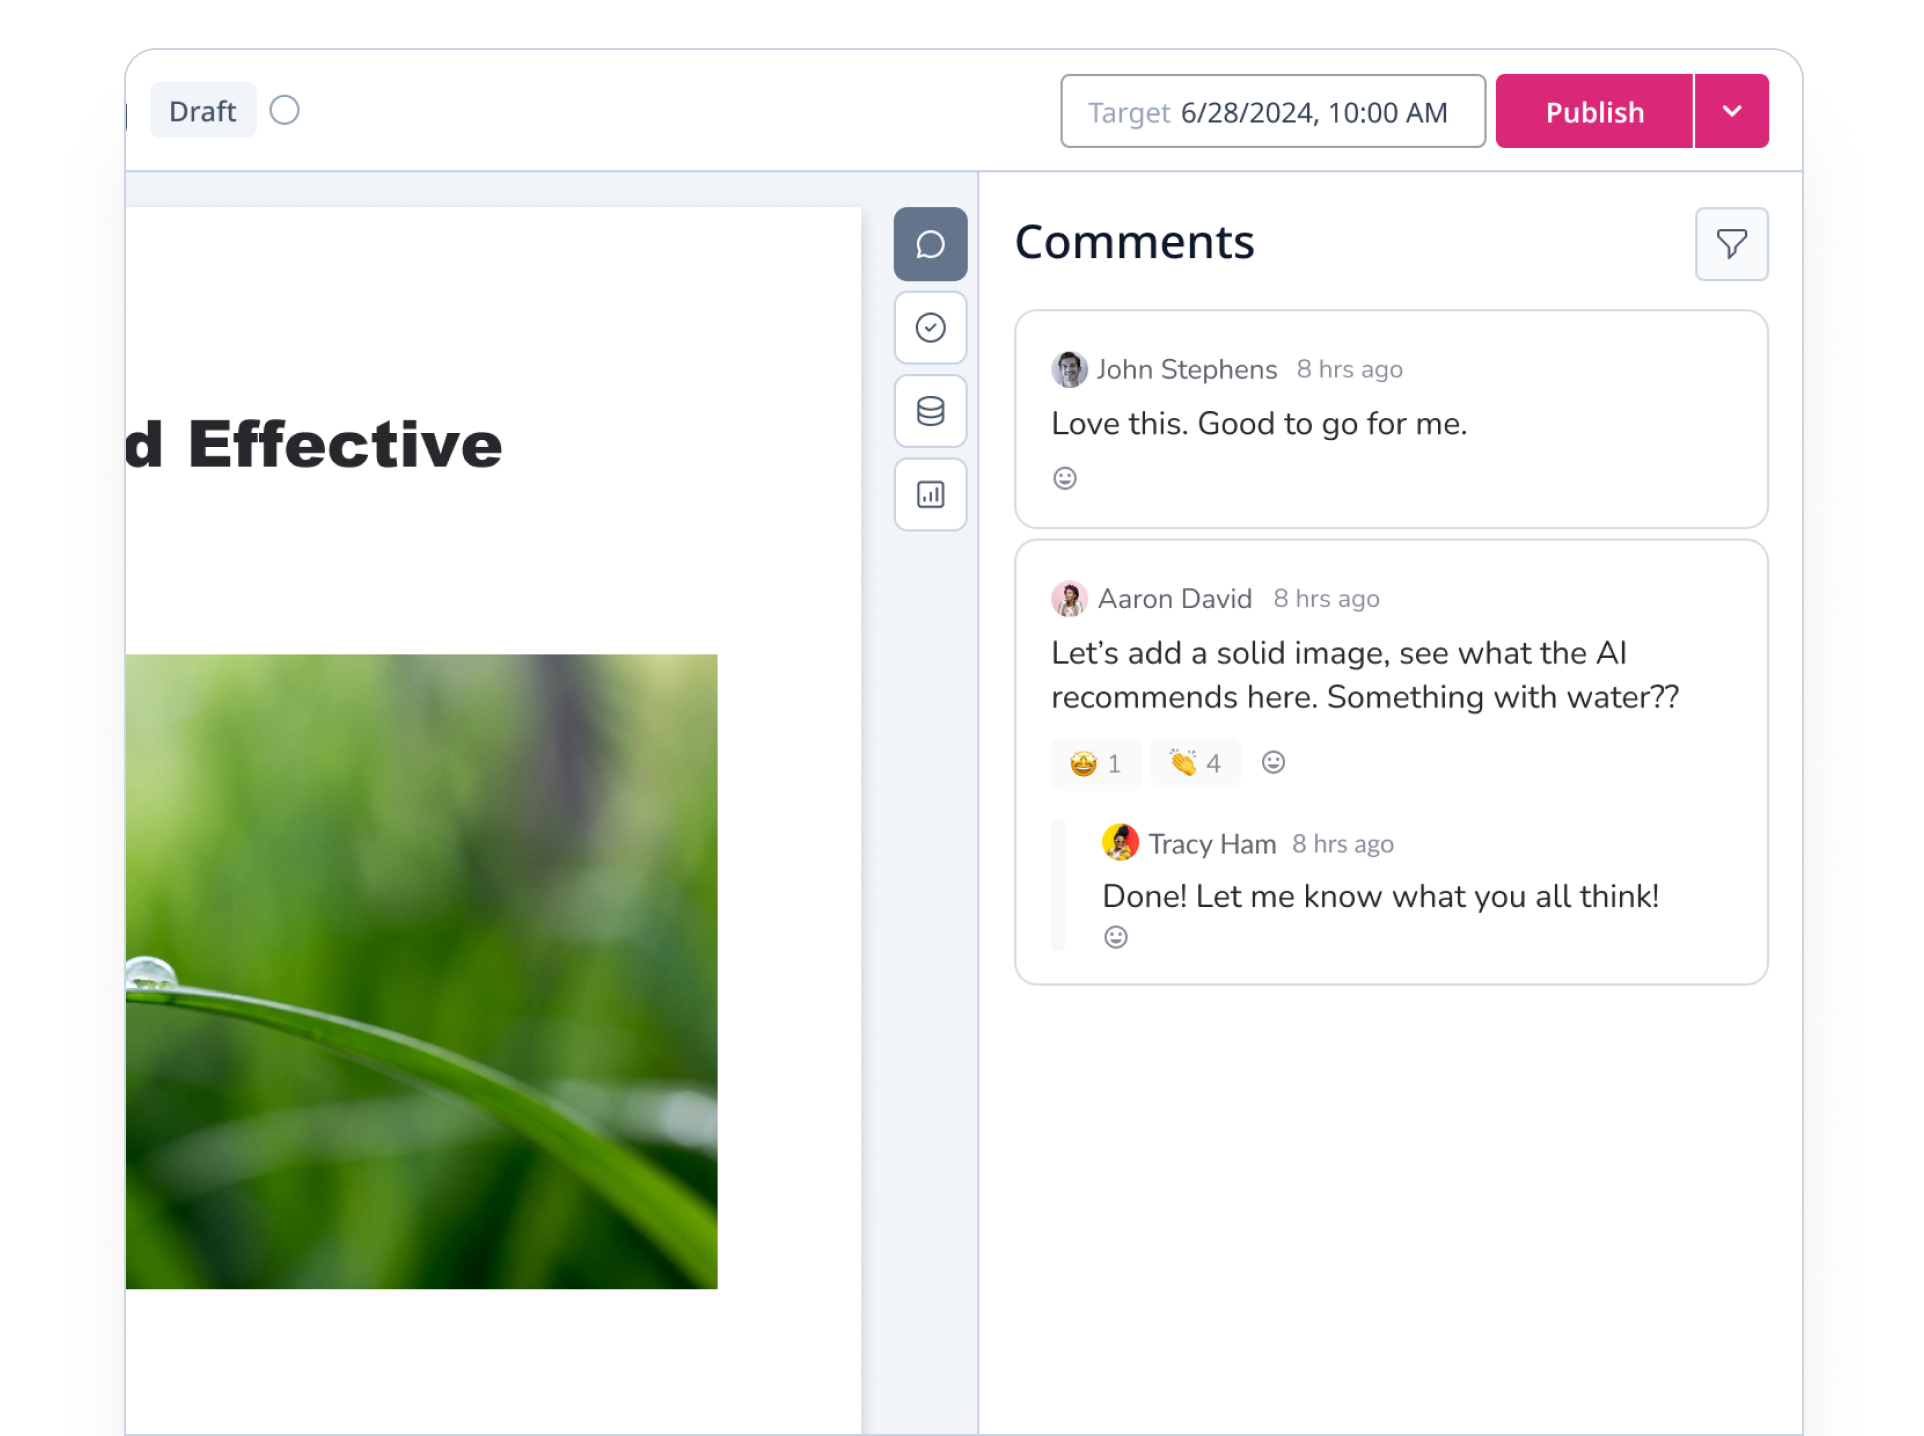
Task: Toggle the clapping hands reaction count
Action: (1195, 764)
